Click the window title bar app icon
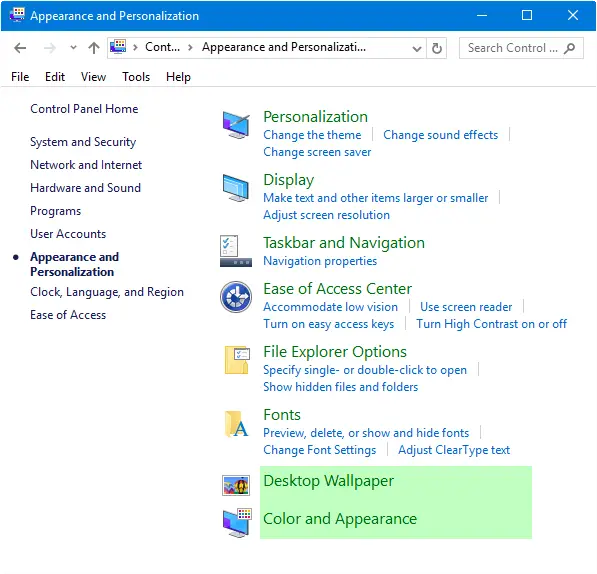597x574 pixels. (x=17, y=15)
